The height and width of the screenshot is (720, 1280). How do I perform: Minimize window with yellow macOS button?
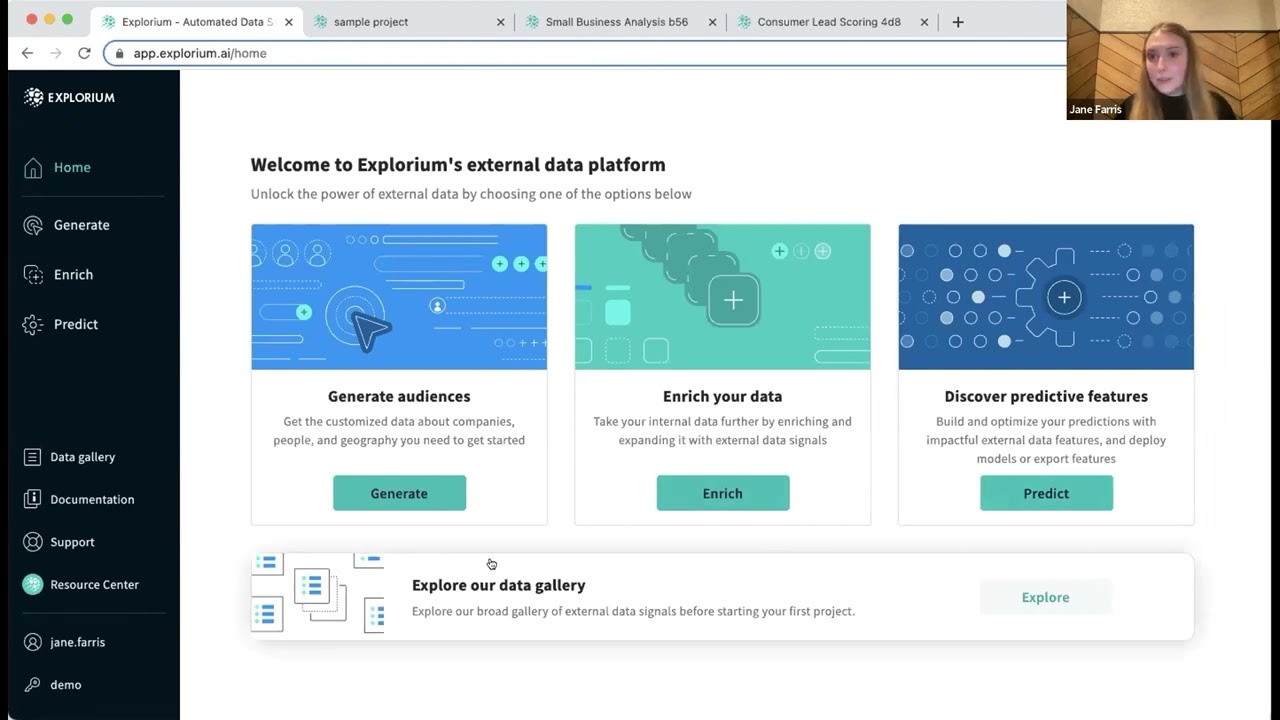[49, 20]
